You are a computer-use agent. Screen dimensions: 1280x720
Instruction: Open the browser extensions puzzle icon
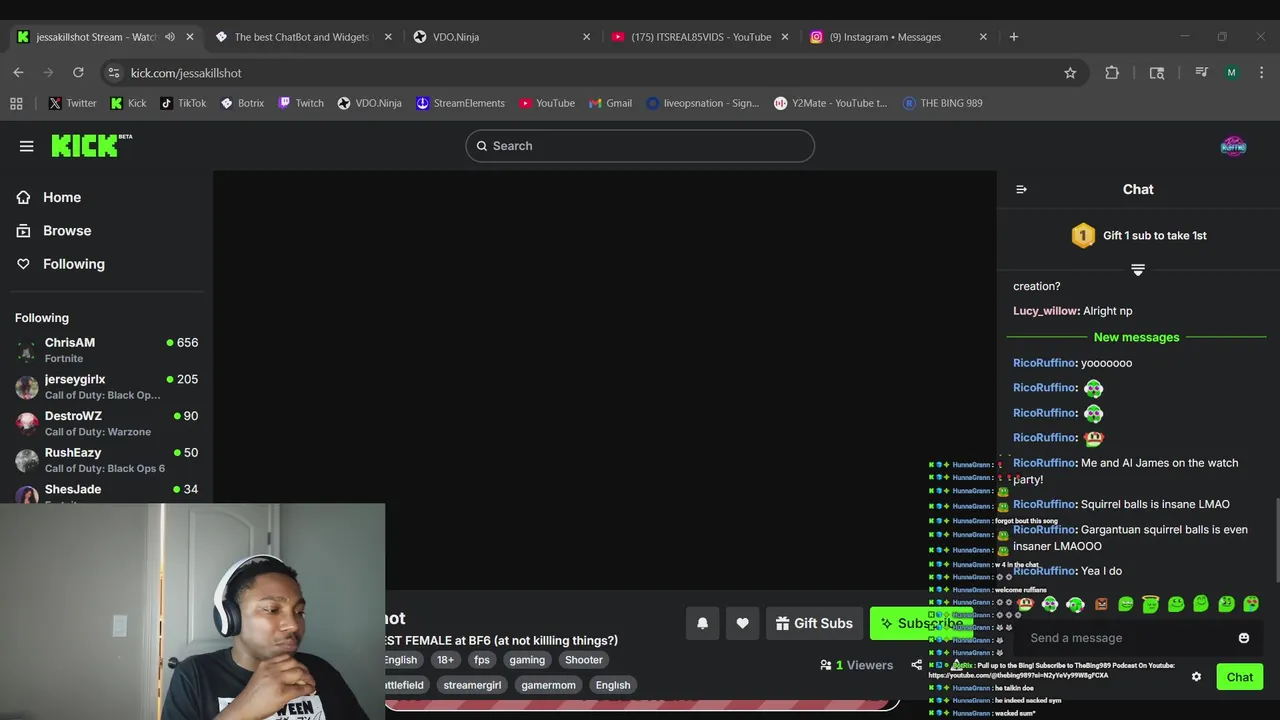1112,73
